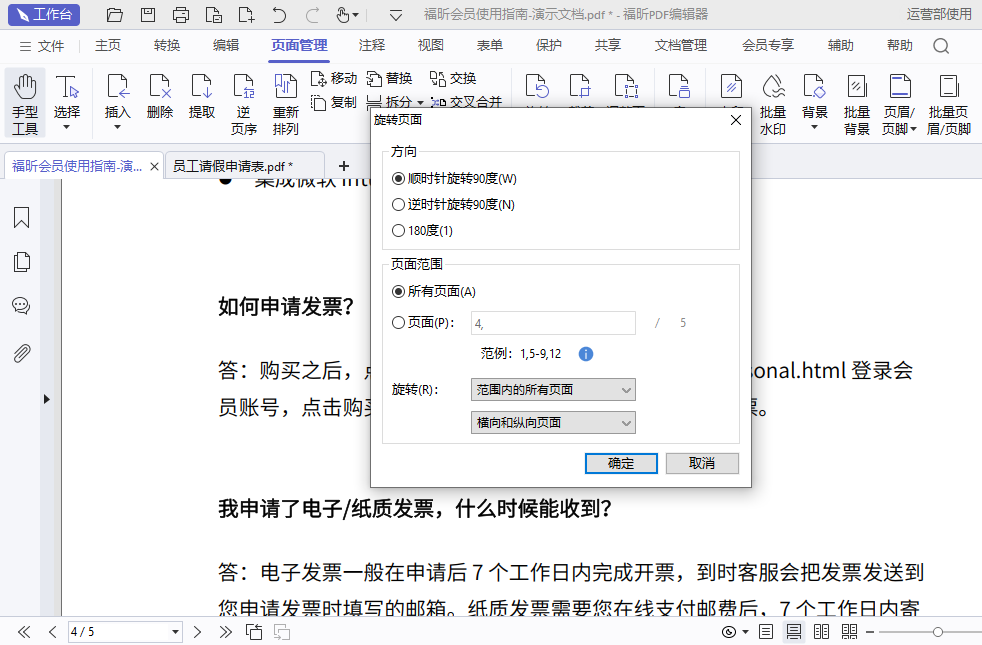
Task: Select the 180度 rotation option
Action: 399,230
